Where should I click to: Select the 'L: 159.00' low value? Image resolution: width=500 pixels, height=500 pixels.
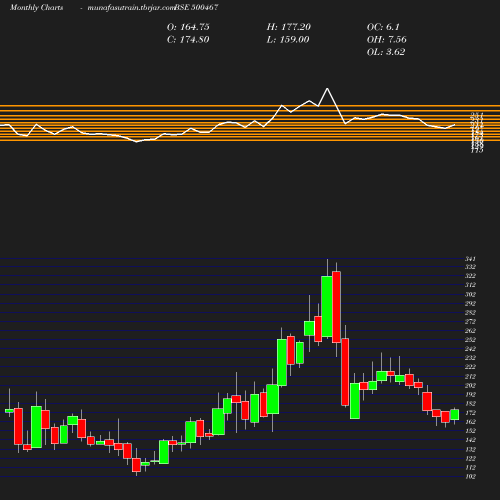(x=288, y=40)
